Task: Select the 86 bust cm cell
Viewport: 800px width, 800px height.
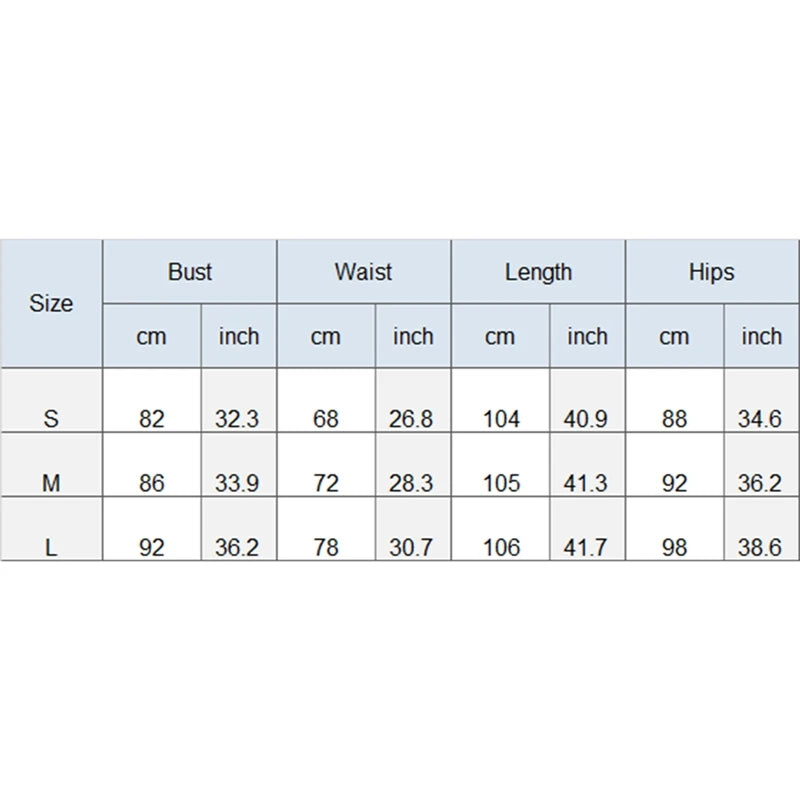Action: [x=151, y=484]
